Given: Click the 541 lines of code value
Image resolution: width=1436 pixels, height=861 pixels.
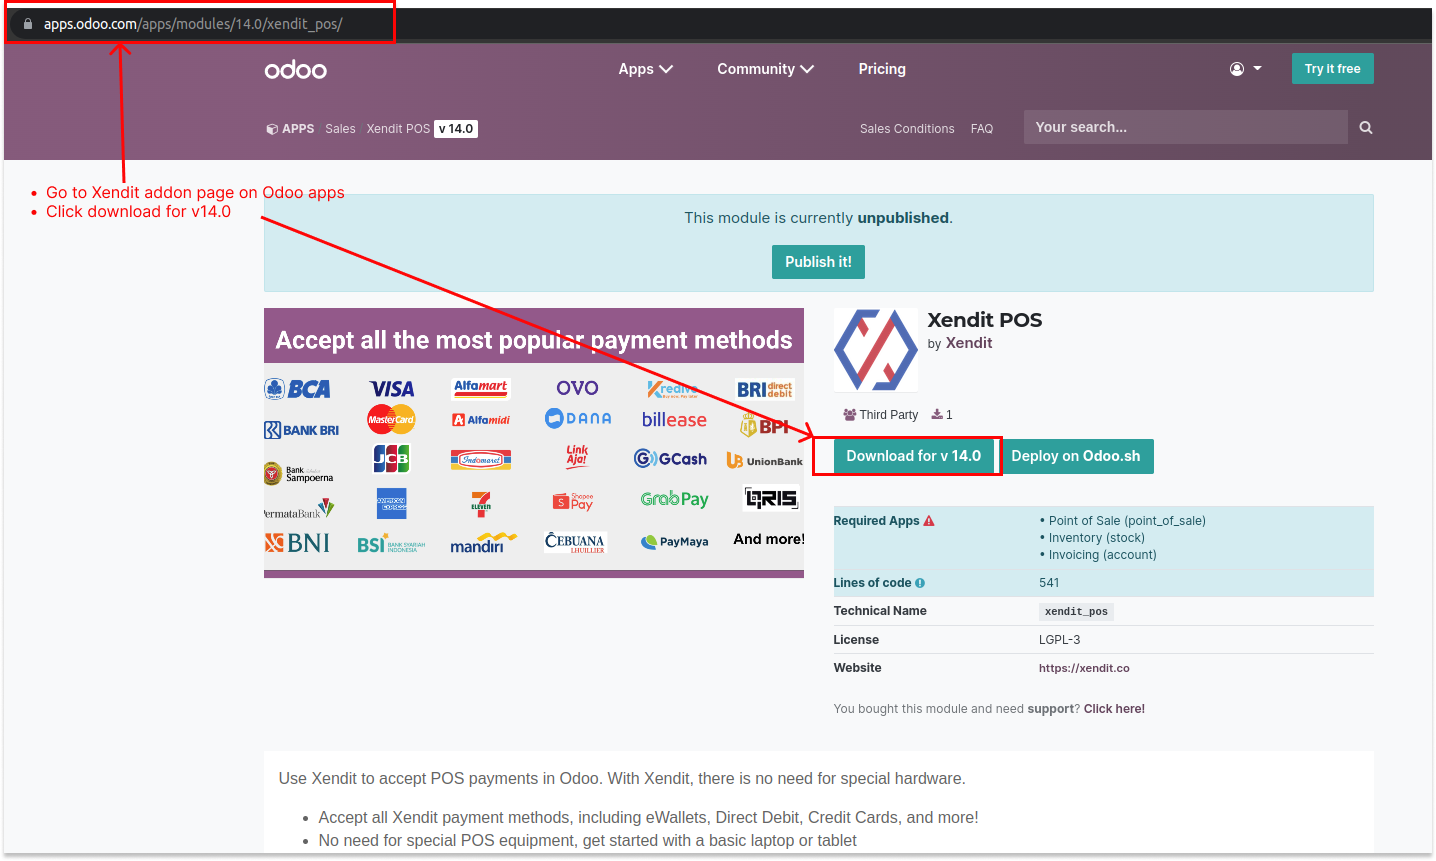Looking at the screenshot, I should point(1049,583).
